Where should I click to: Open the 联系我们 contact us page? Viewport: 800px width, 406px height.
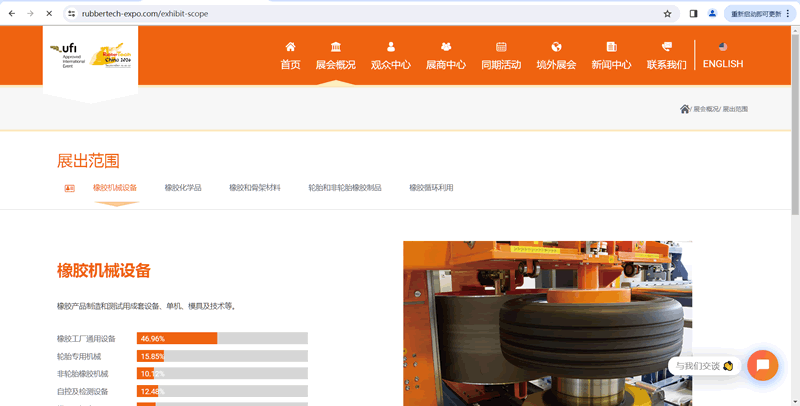(x=666, y=56)
